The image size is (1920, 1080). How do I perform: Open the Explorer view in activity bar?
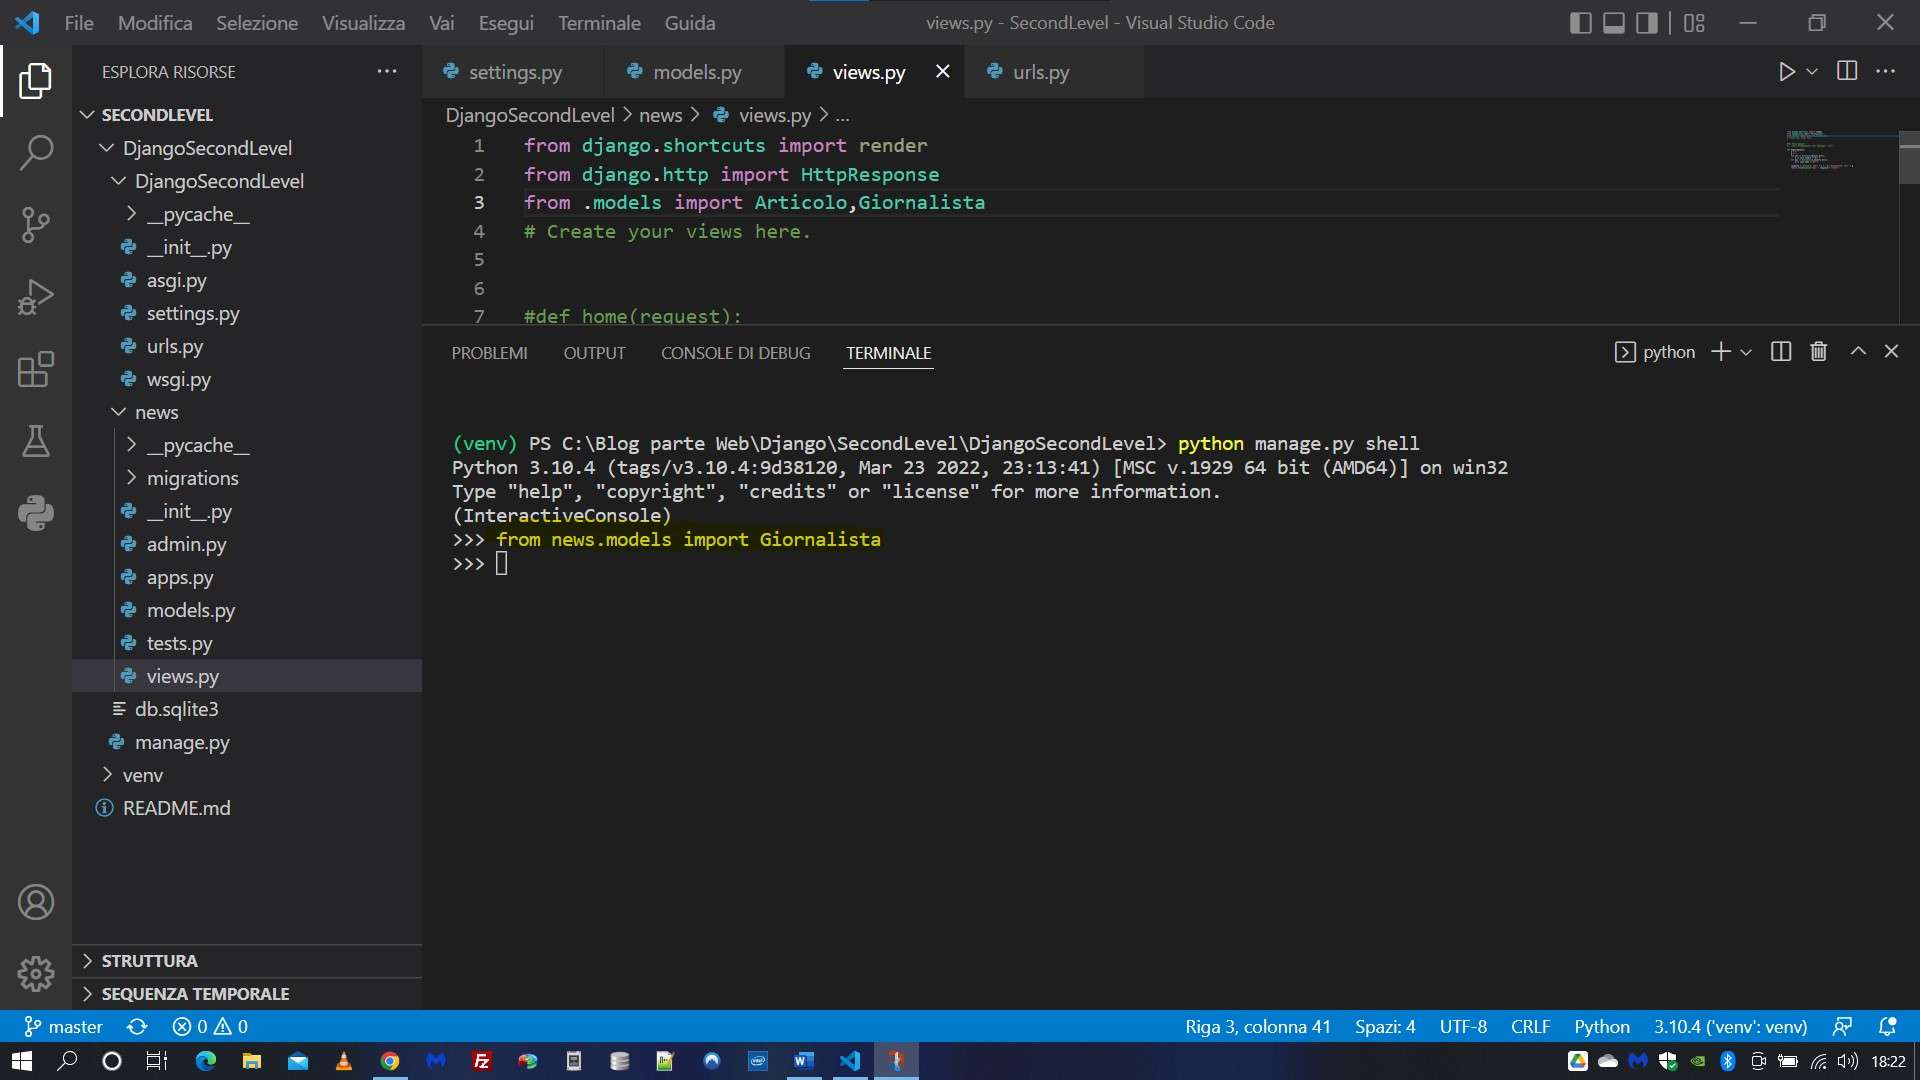tap(36, 81)
